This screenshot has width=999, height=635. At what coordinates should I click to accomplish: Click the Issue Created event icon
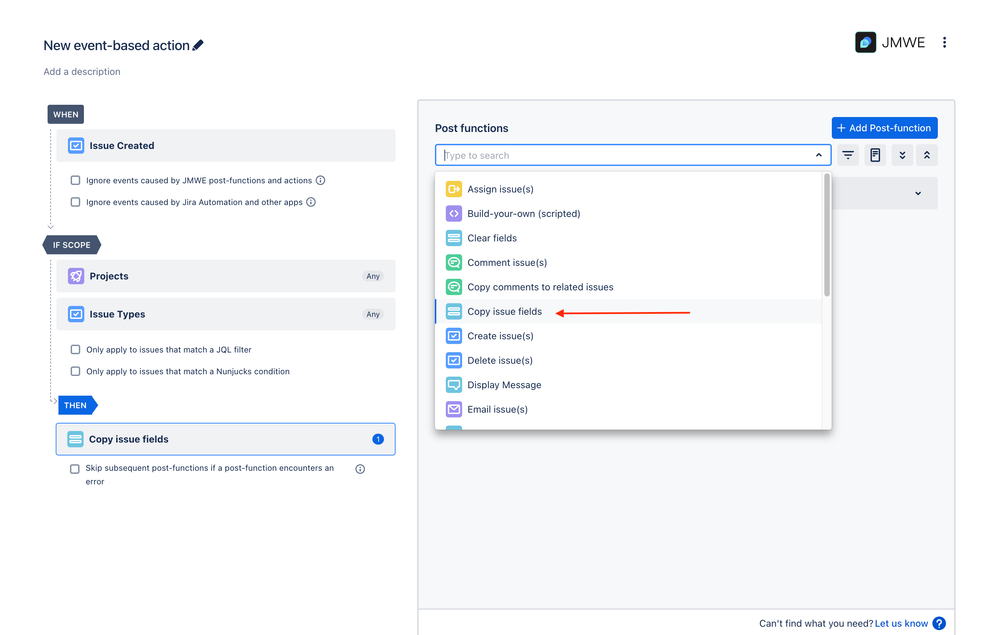pyautogui.click(x=76, y=146)
